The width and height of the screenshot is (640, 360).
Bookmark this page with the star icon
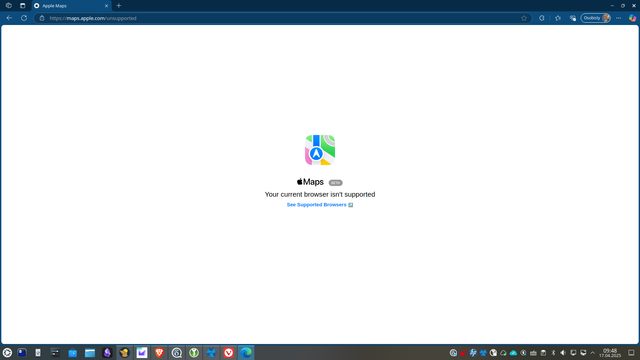[x=524, y=18]
